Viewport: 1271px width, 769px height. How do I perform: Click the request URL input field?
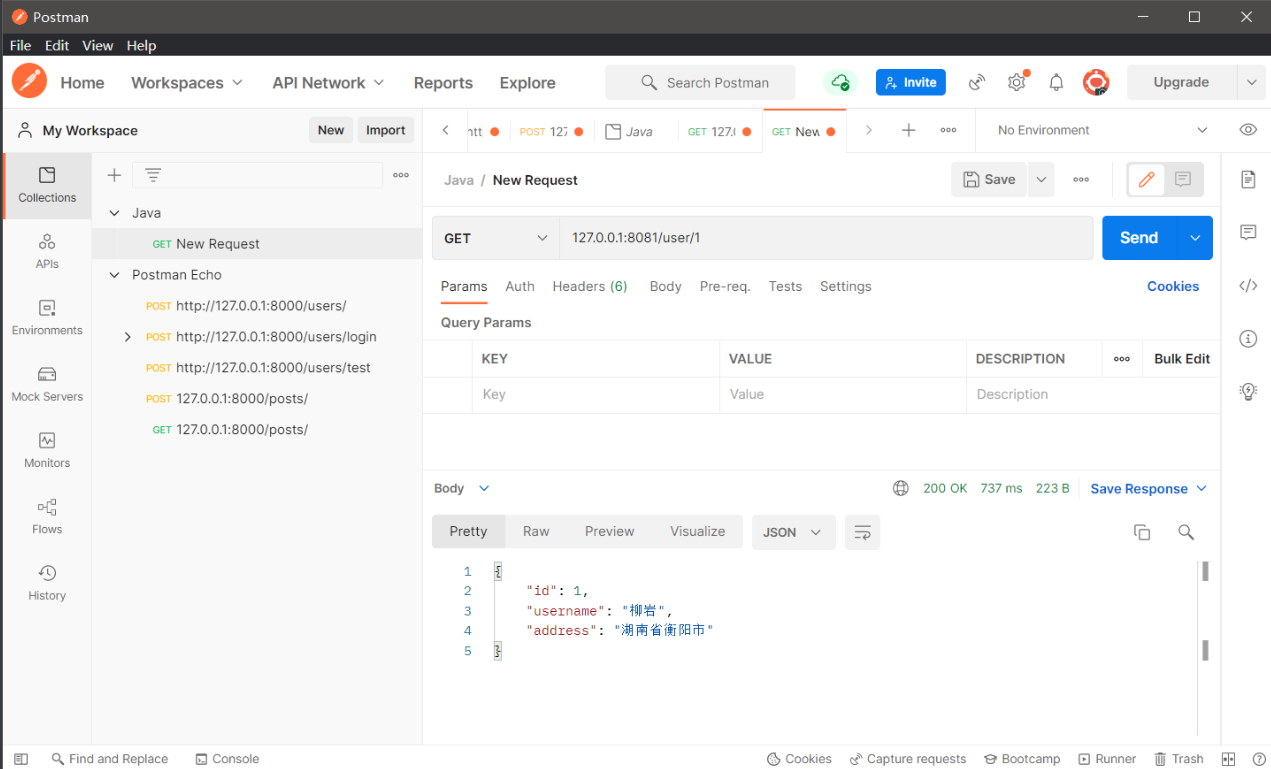click(826, 238)
